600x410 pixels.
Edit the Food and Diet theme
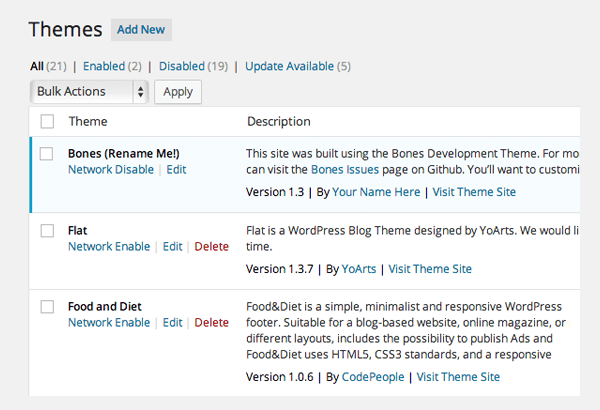tap(173, 323)
